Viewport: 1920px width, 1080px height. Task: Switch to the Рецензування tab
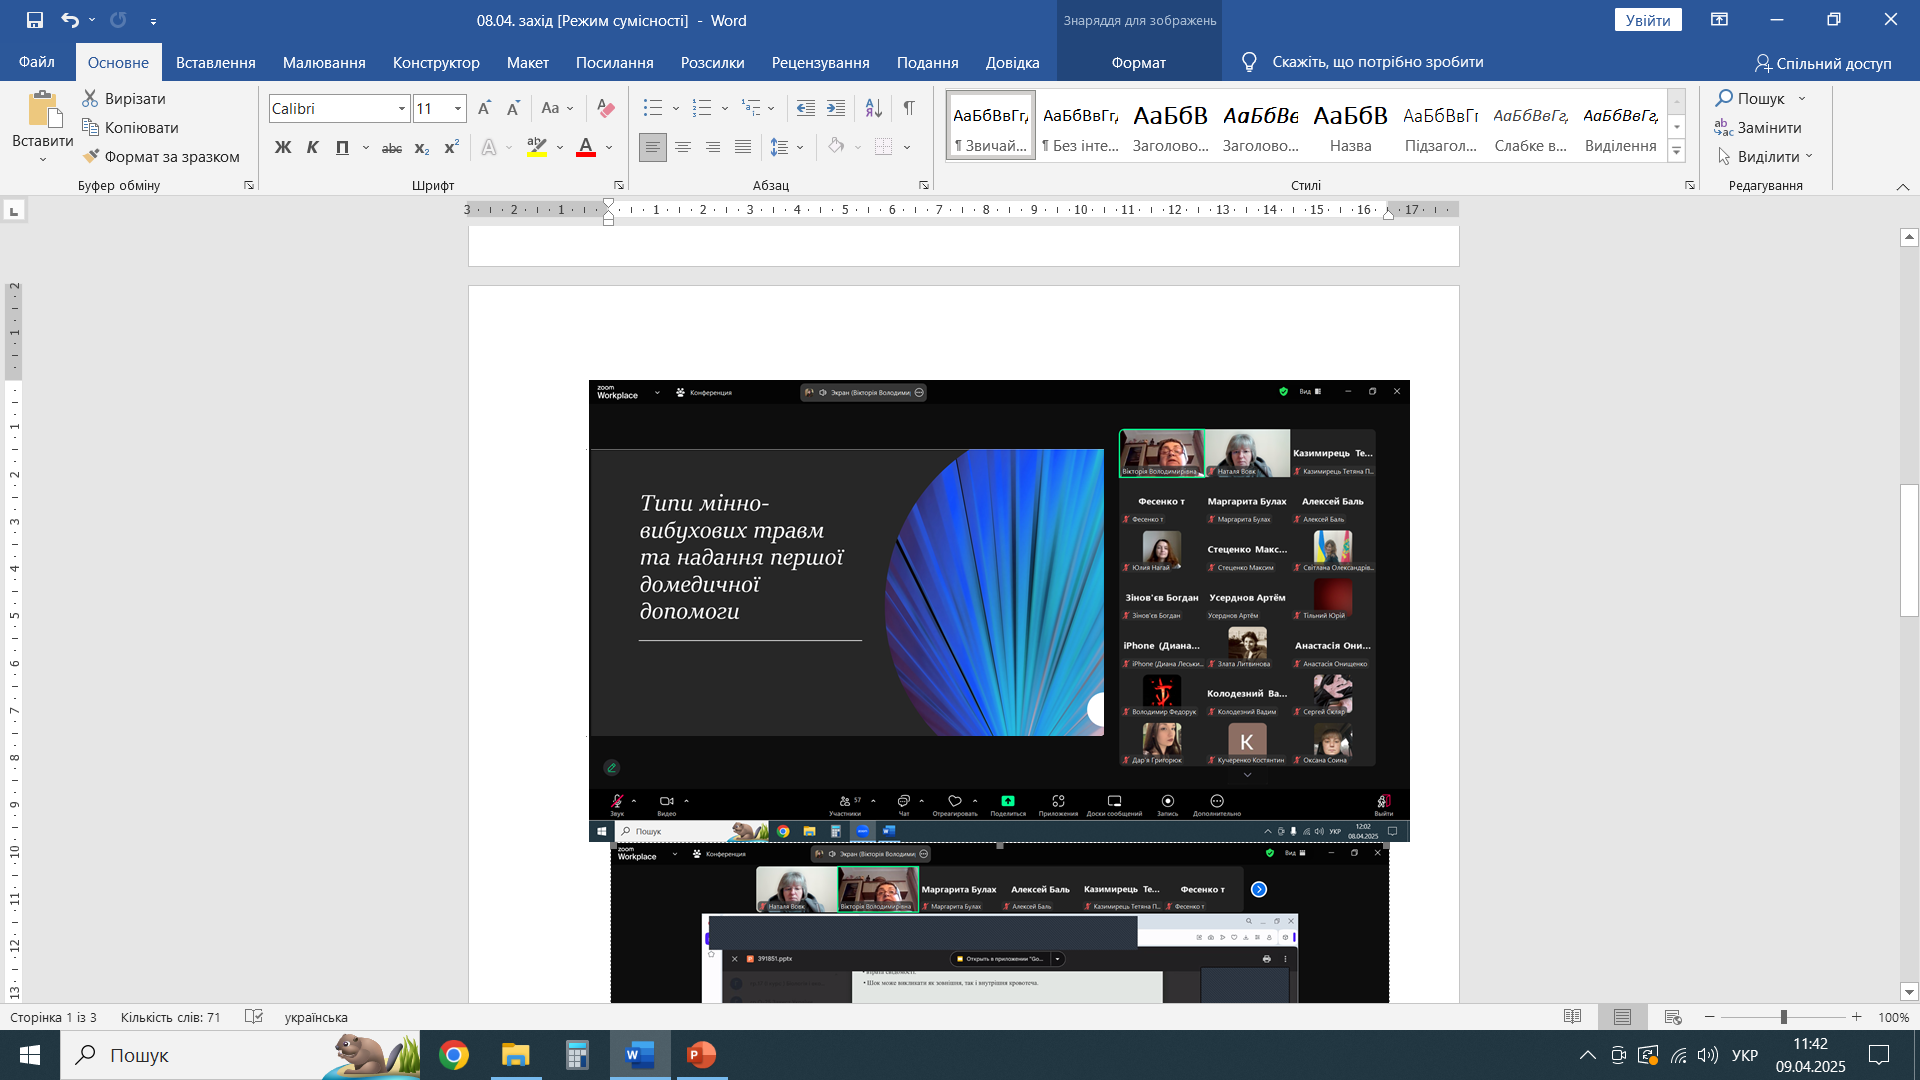coord(820,62)
